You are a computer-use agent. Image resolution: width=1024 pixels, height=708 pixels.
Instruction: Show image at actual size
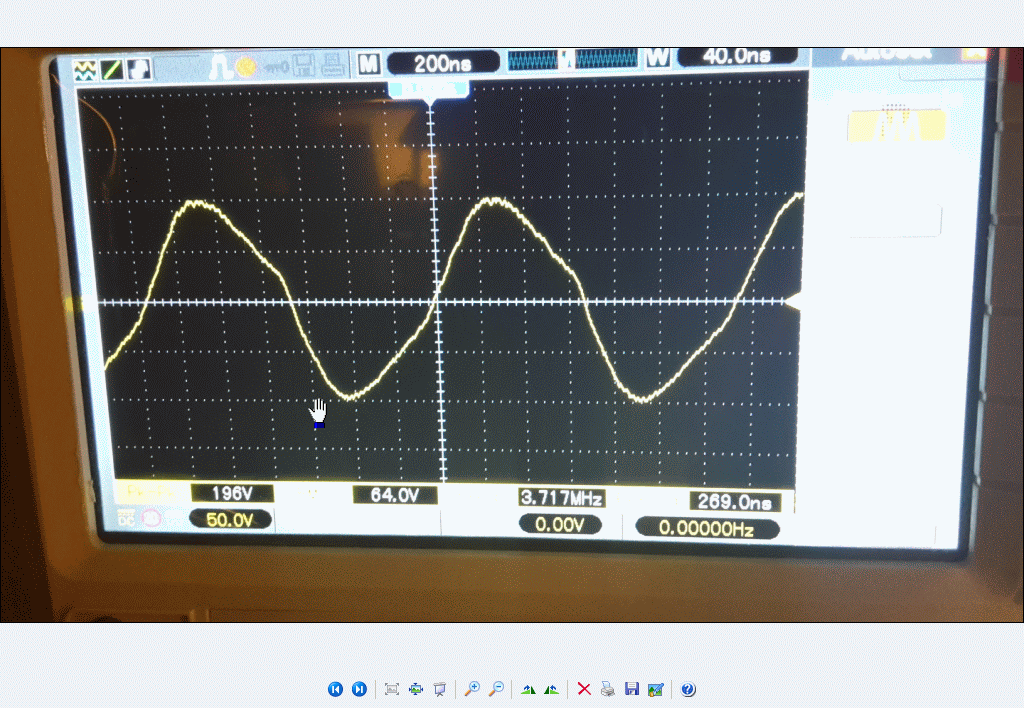pyautogui.click(x=416, y=689)
